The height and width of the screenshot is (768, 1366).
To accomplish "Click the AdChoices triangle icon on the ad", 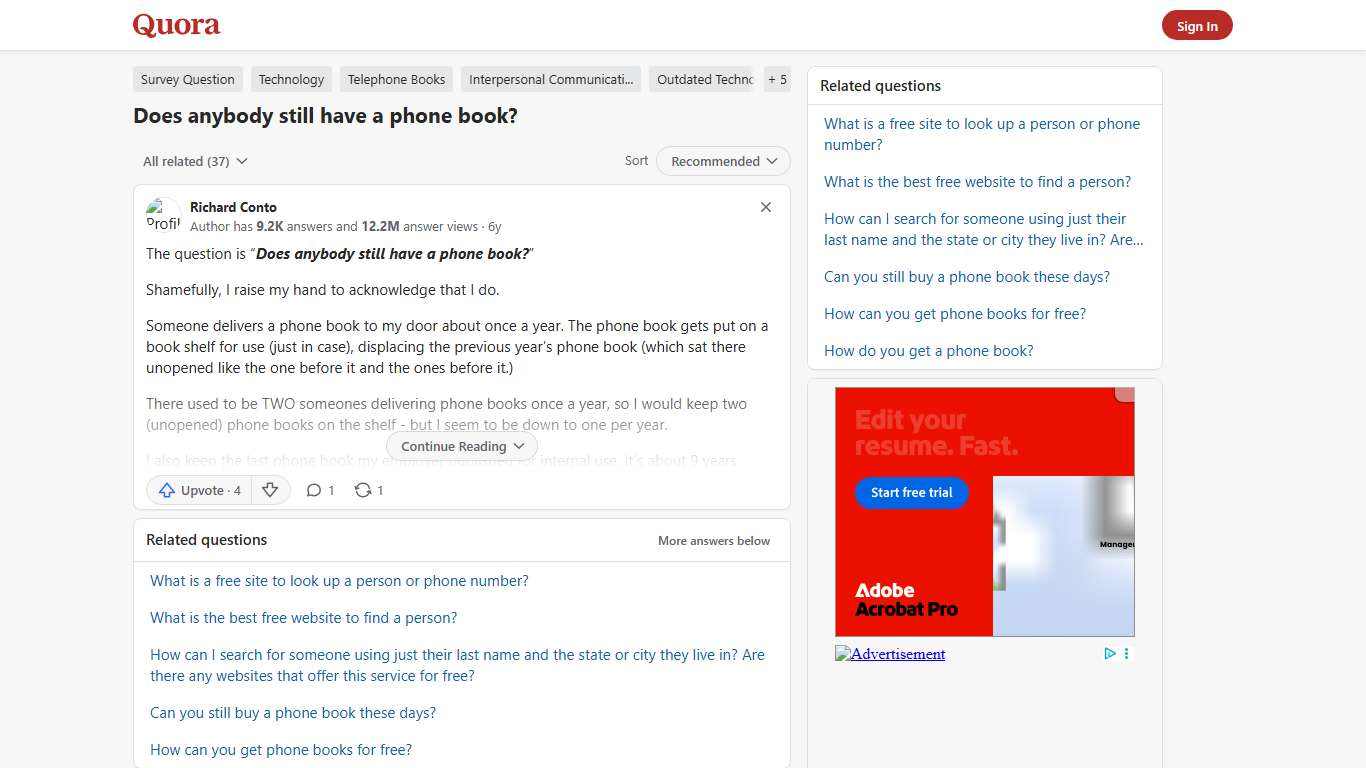I will click(1110, 653).
